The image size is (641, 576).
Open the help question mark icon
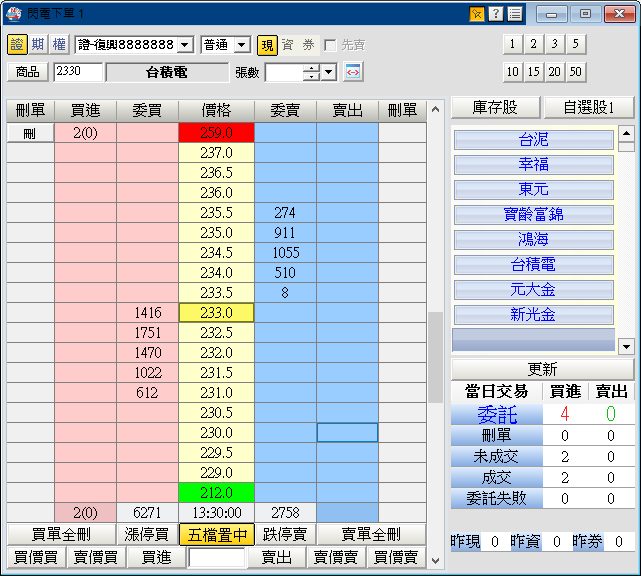[x=496, y=14]
